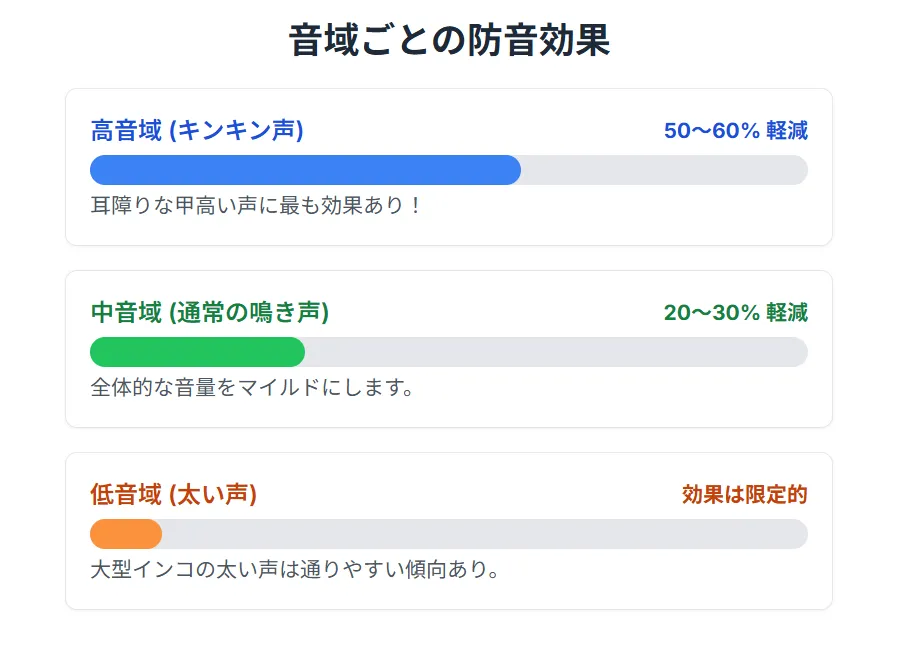Click the page title 音域ごとの防音効果
This screenshot has height=649, width=900.
449,41
